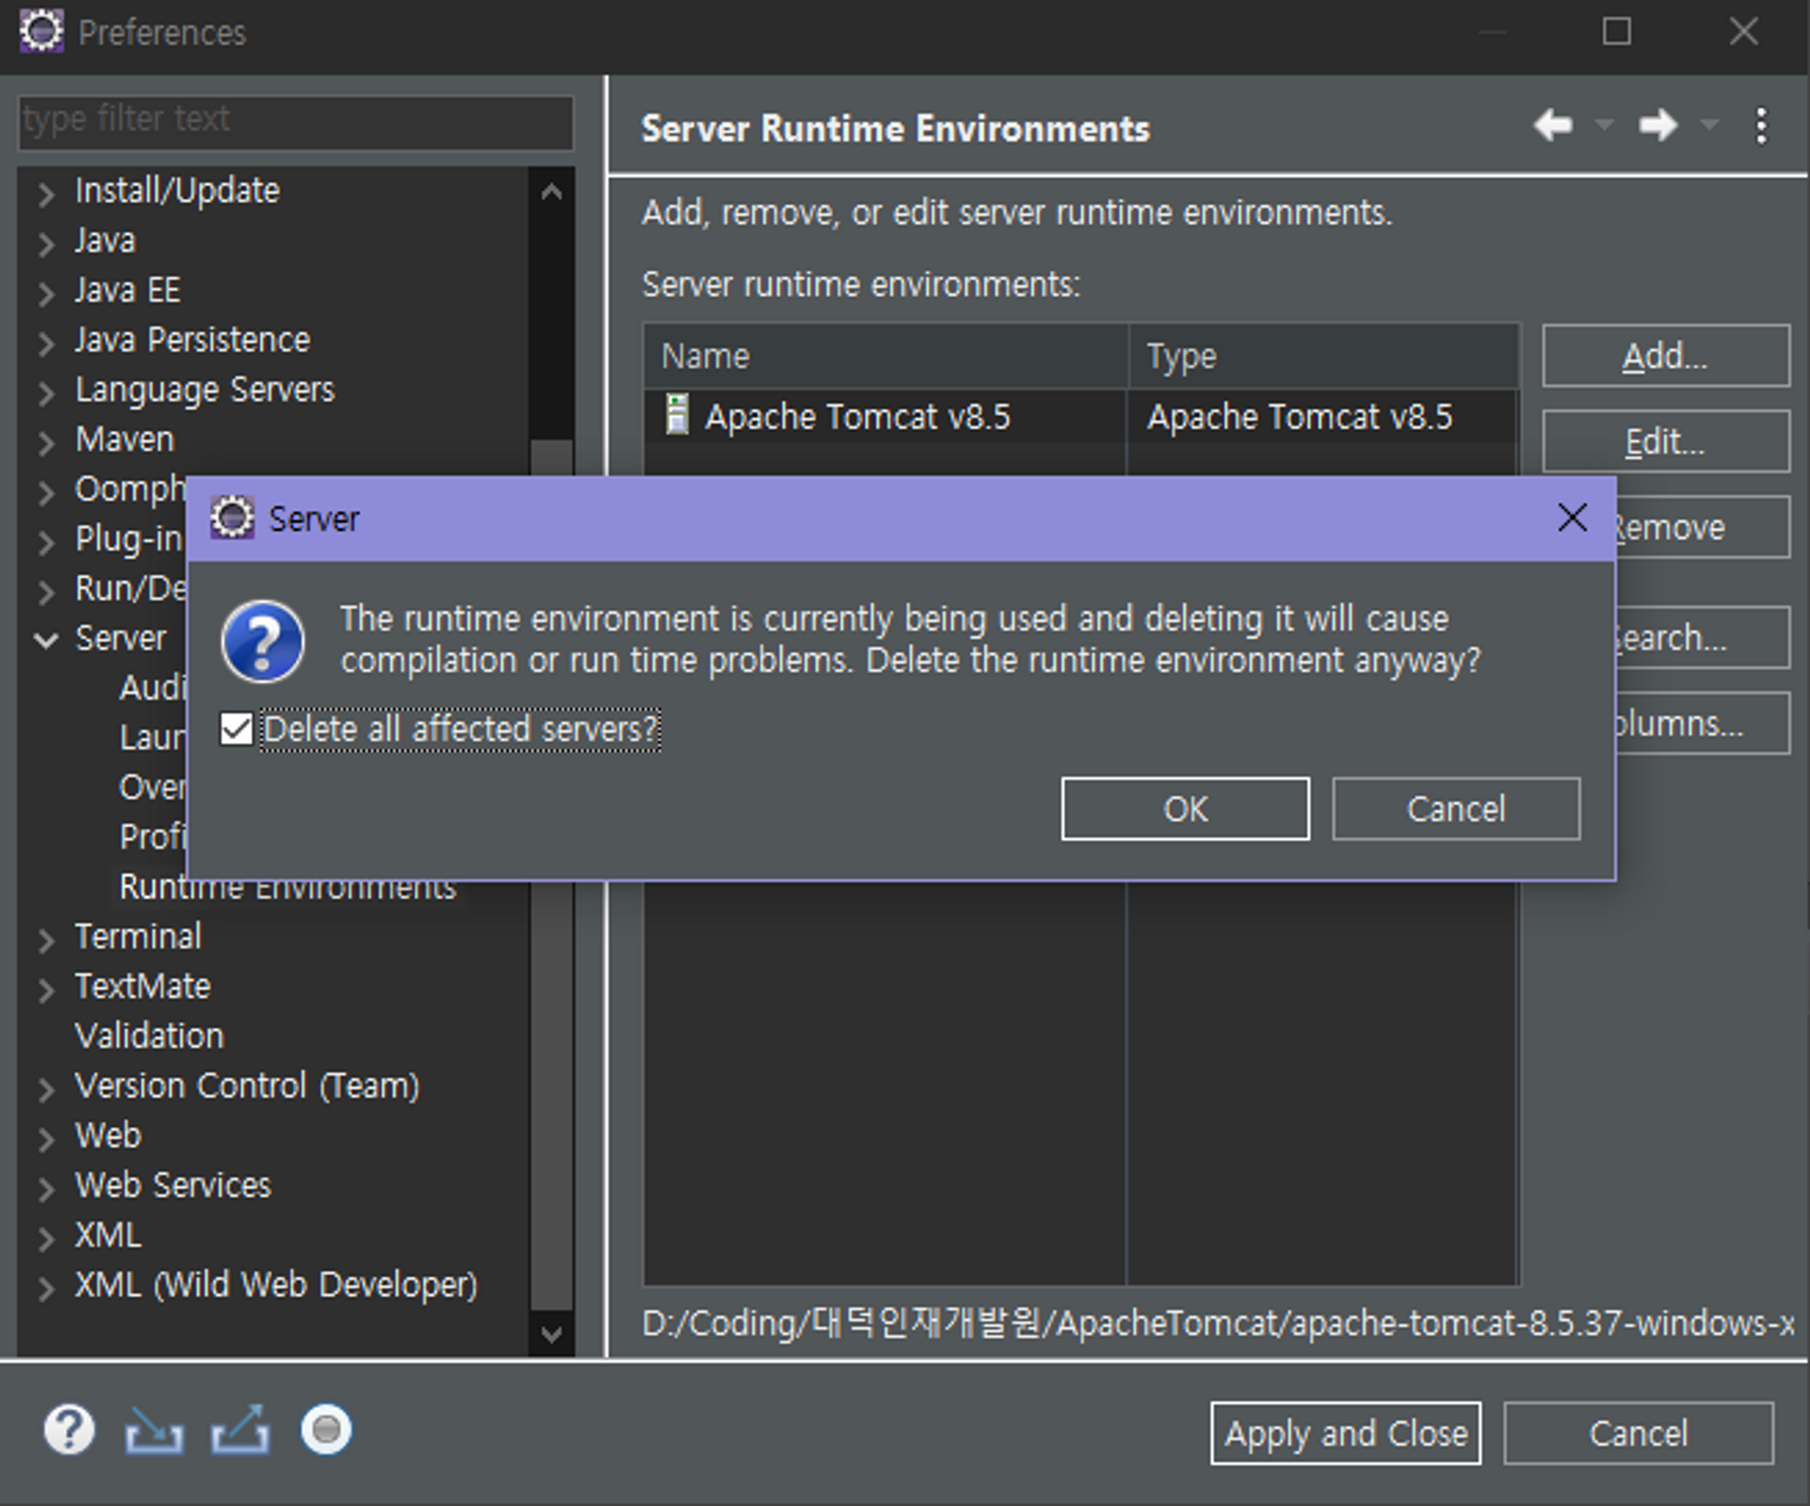This screenshot has height=1506, width=1810.
Task: Select Language Servers tree item
Action: click(x=204, y=390)
